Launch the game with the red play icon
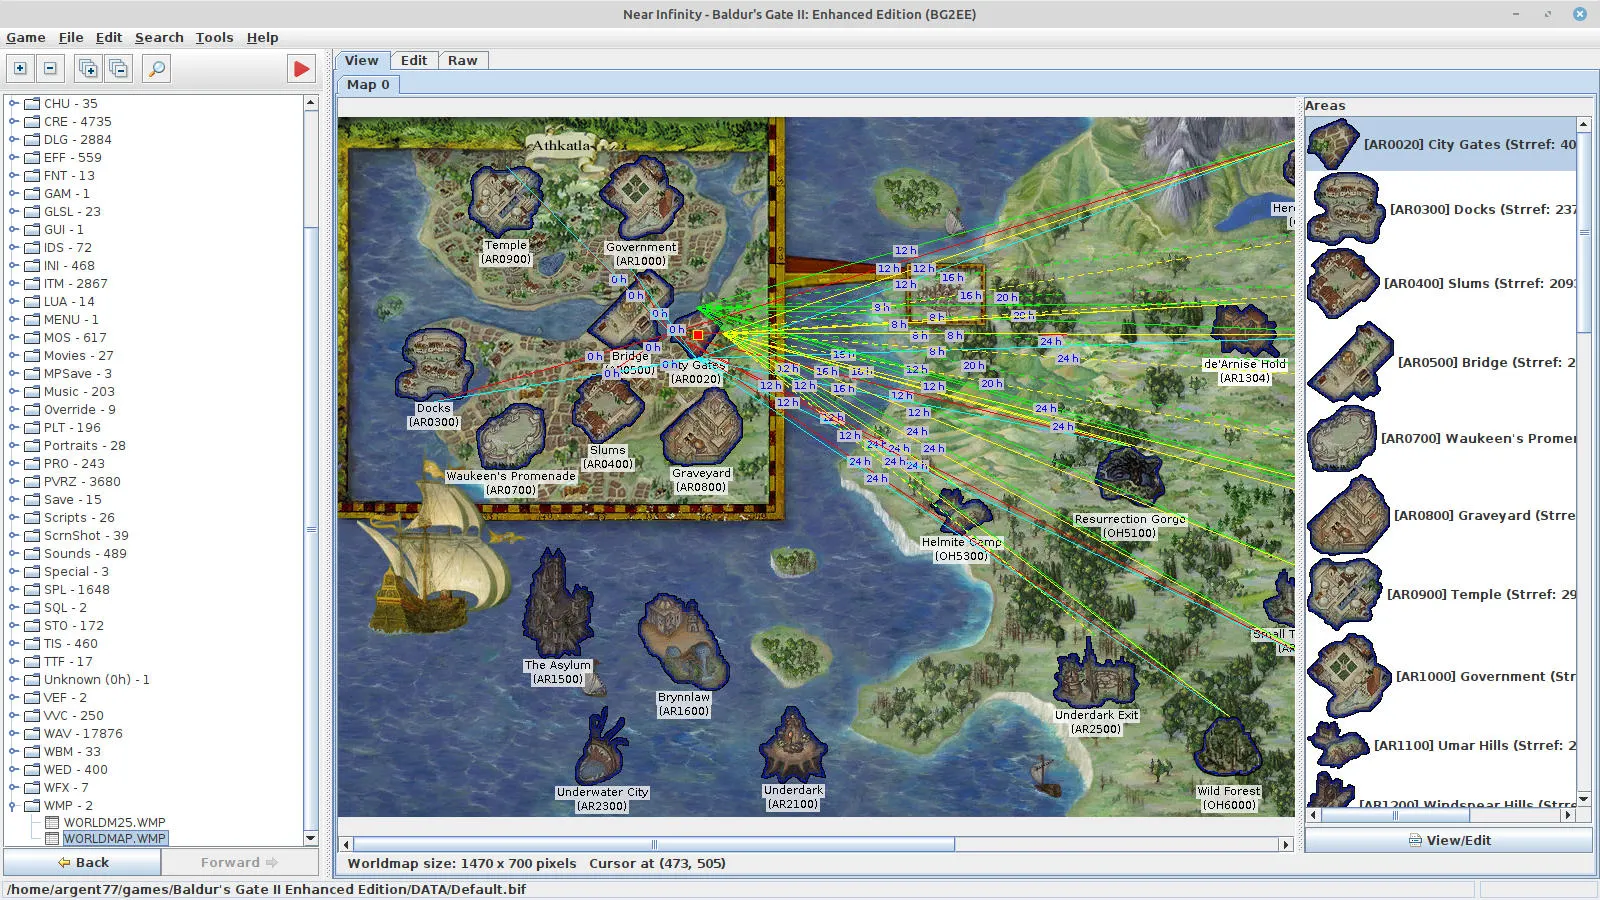The image size is (1600, 900). 301,68
